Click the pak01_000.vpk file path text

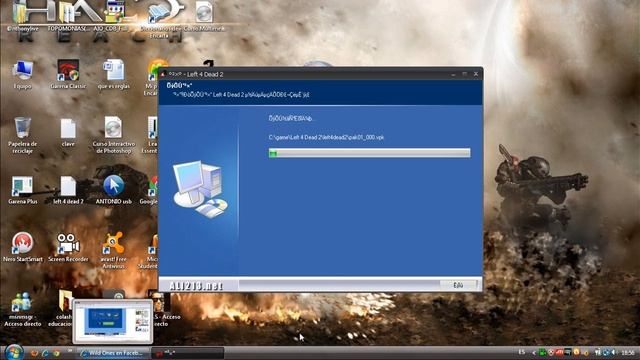[x=326, y=138]
